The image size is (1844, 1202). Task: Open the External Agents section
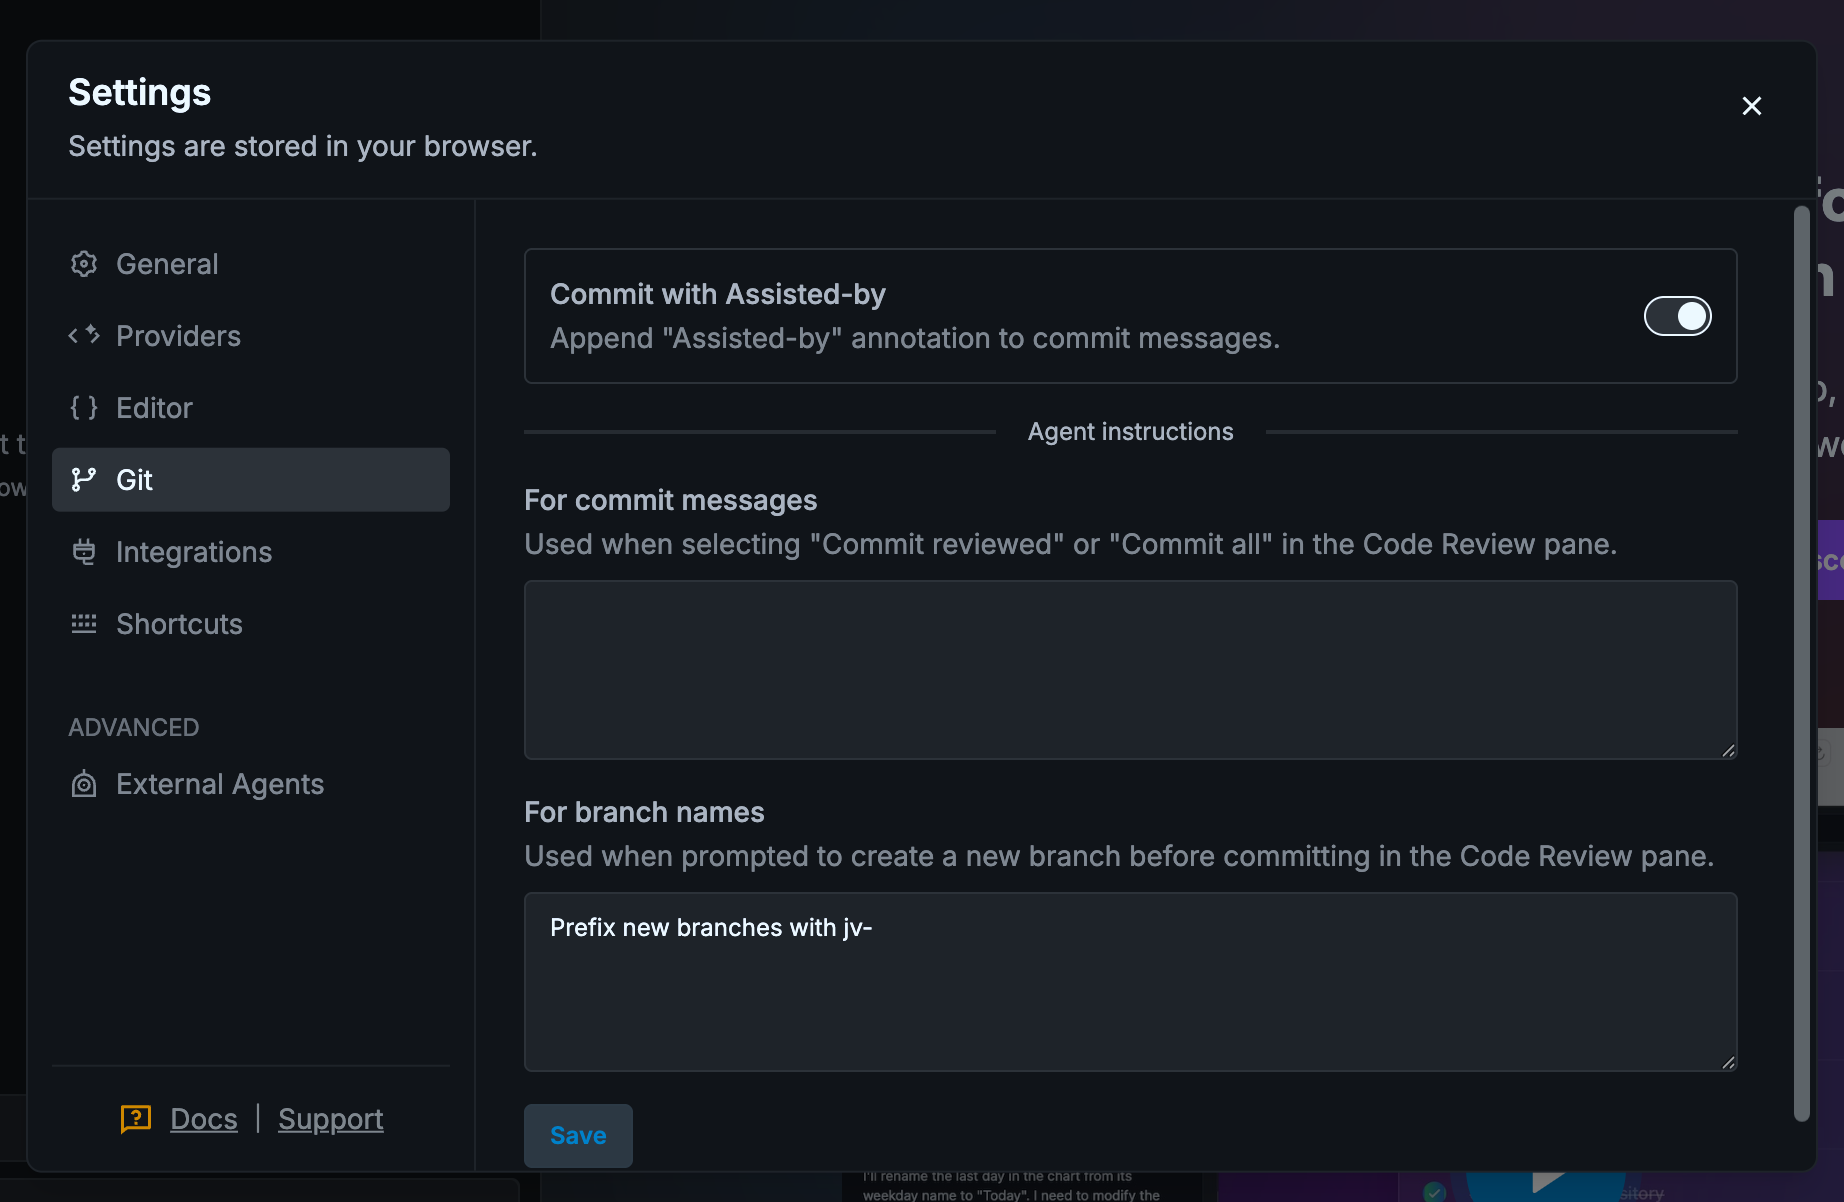(251, 784)
